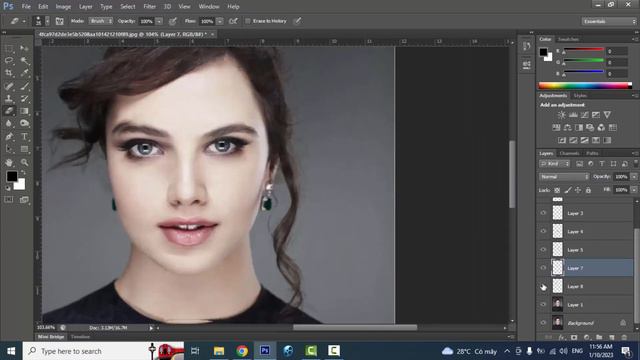Click the Change Screen Mode icon
Screen dimensions: 640x360
(x=24, y=200)
